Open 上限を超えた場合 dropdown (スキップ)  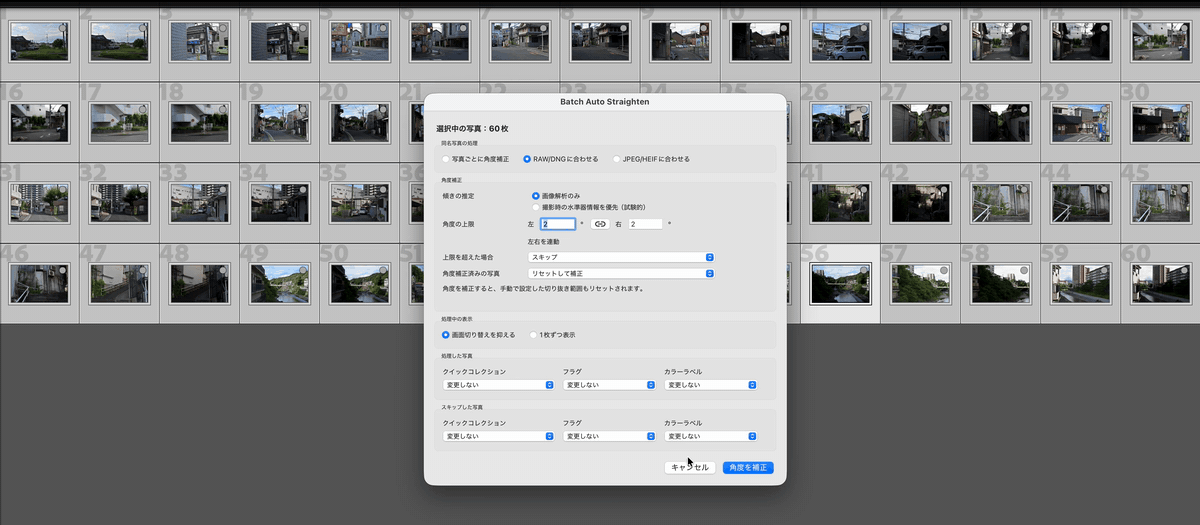pos(621,257)
